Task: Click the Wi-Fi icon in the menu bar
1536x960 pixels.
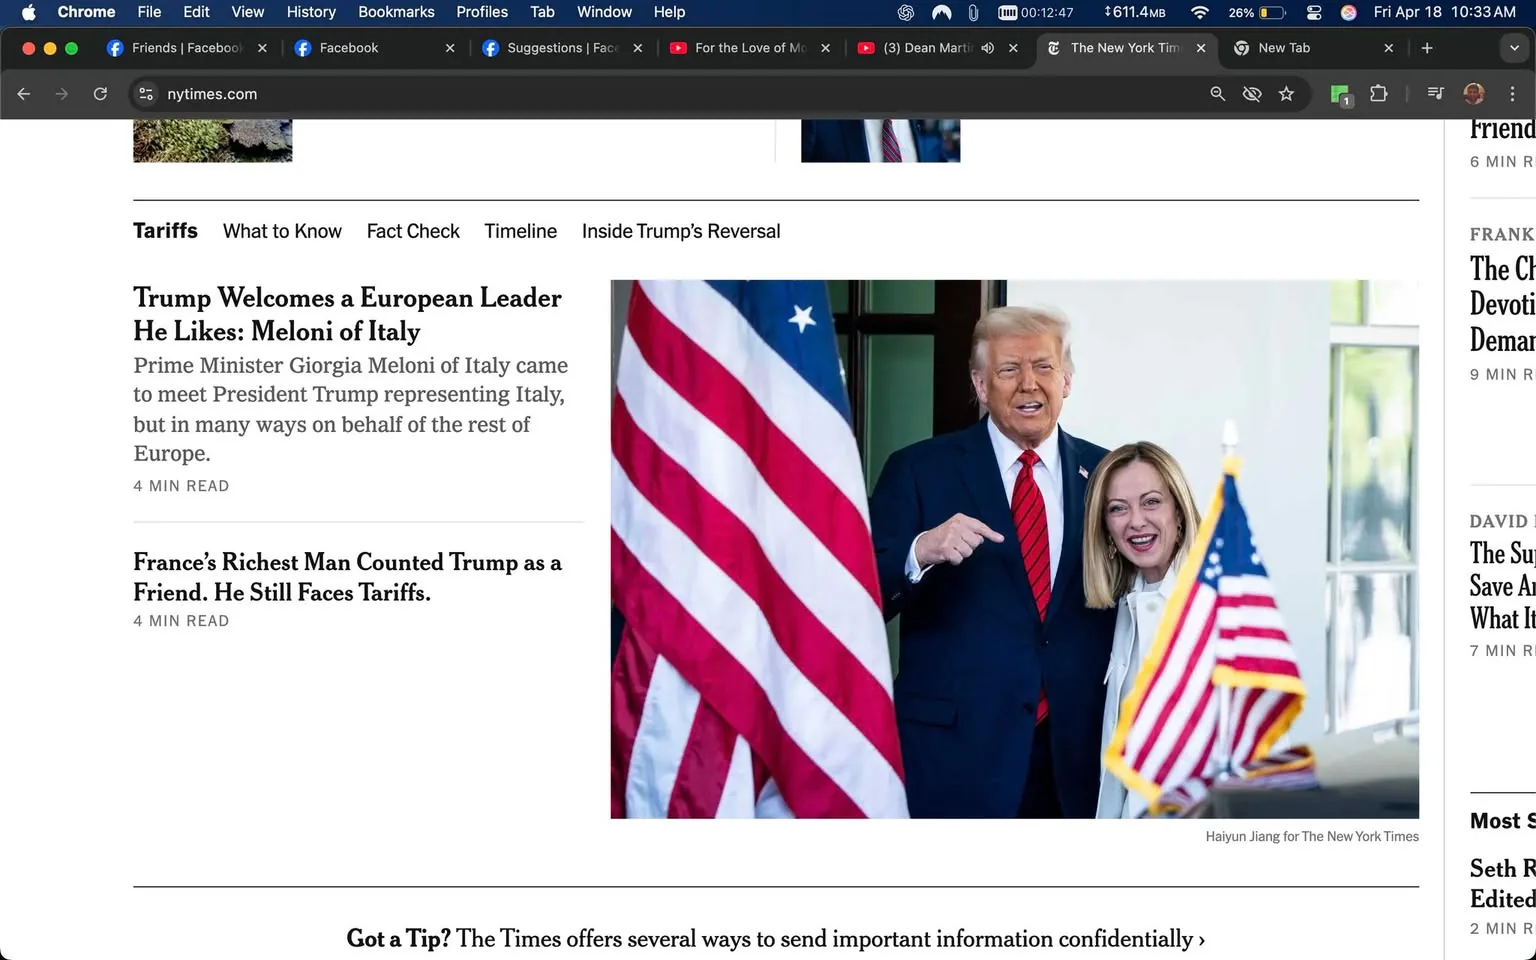Action: (1199, 12)
